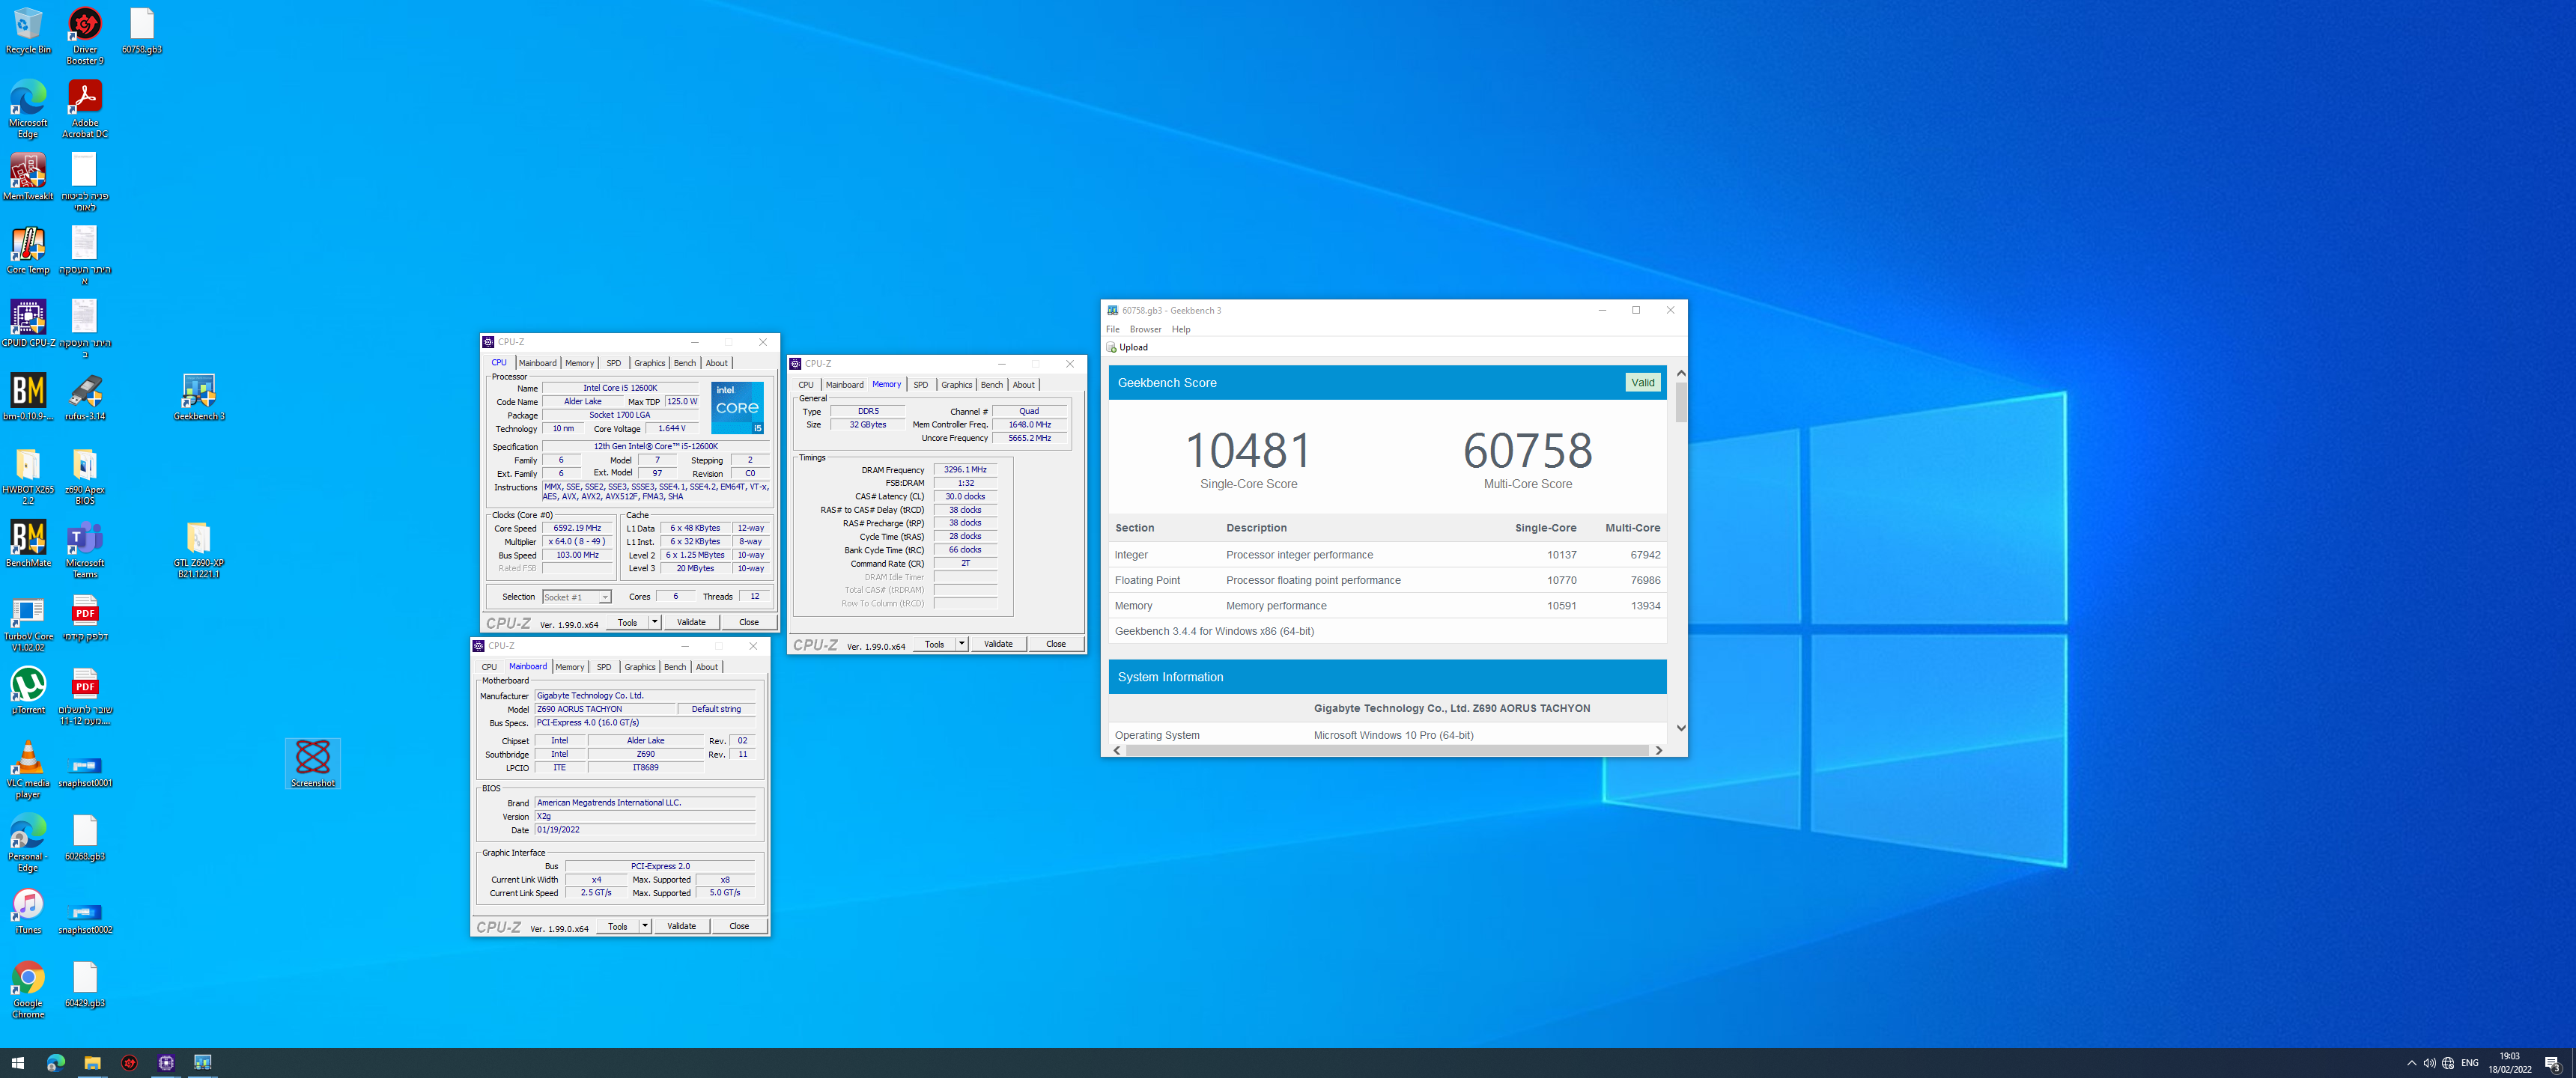This screenshot has width=2576, height=1078.
Task: Expand Tools dropdown arrow in CPU tab window
Action: pos(655,622)
